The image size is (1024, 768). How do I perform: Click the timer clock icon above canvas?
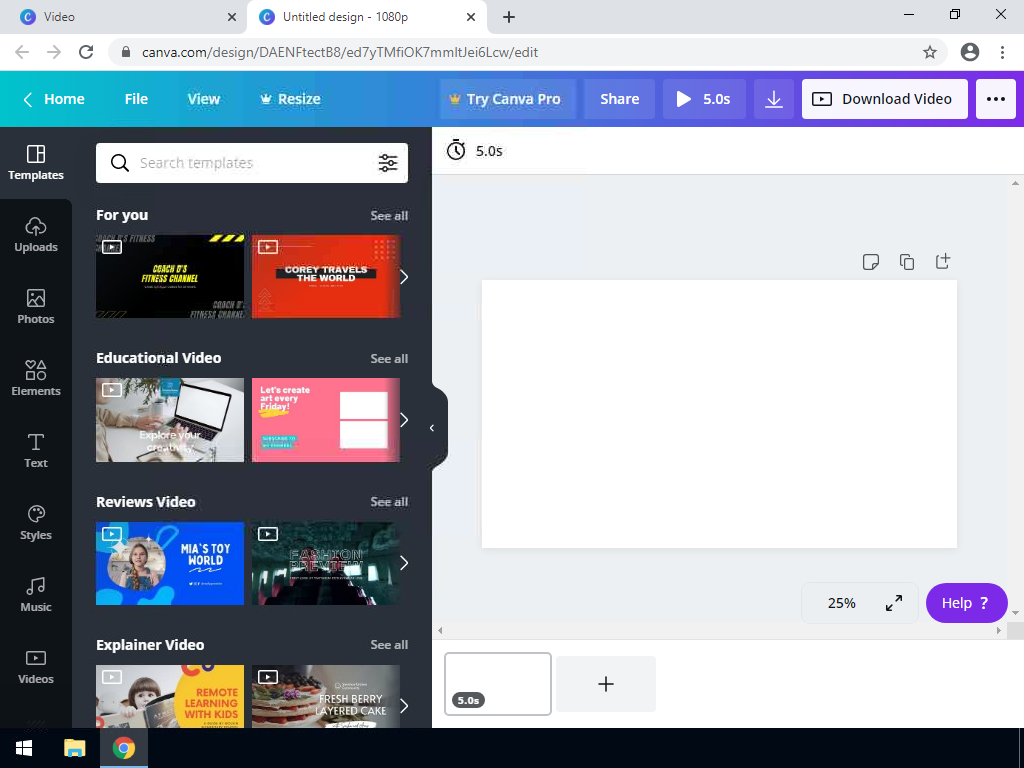[456, 150]
